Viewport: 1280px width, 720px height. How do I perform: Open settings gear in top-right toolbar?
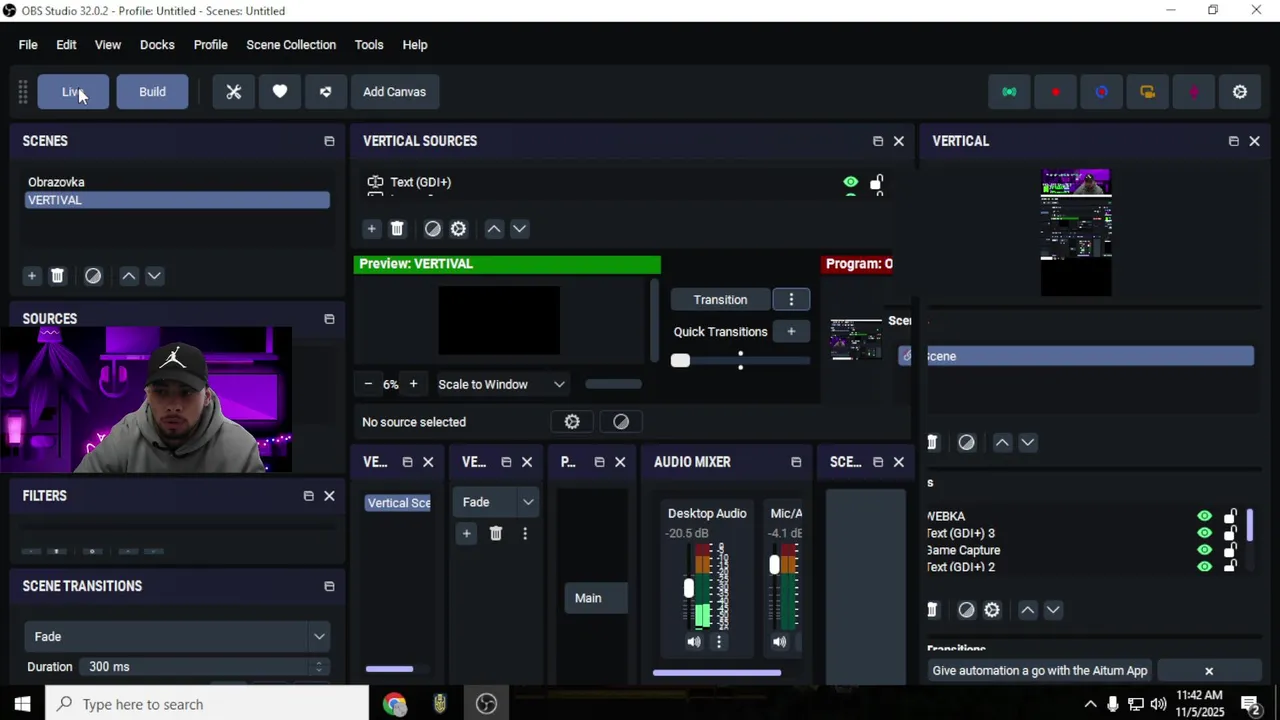(x=1240, y=92)
